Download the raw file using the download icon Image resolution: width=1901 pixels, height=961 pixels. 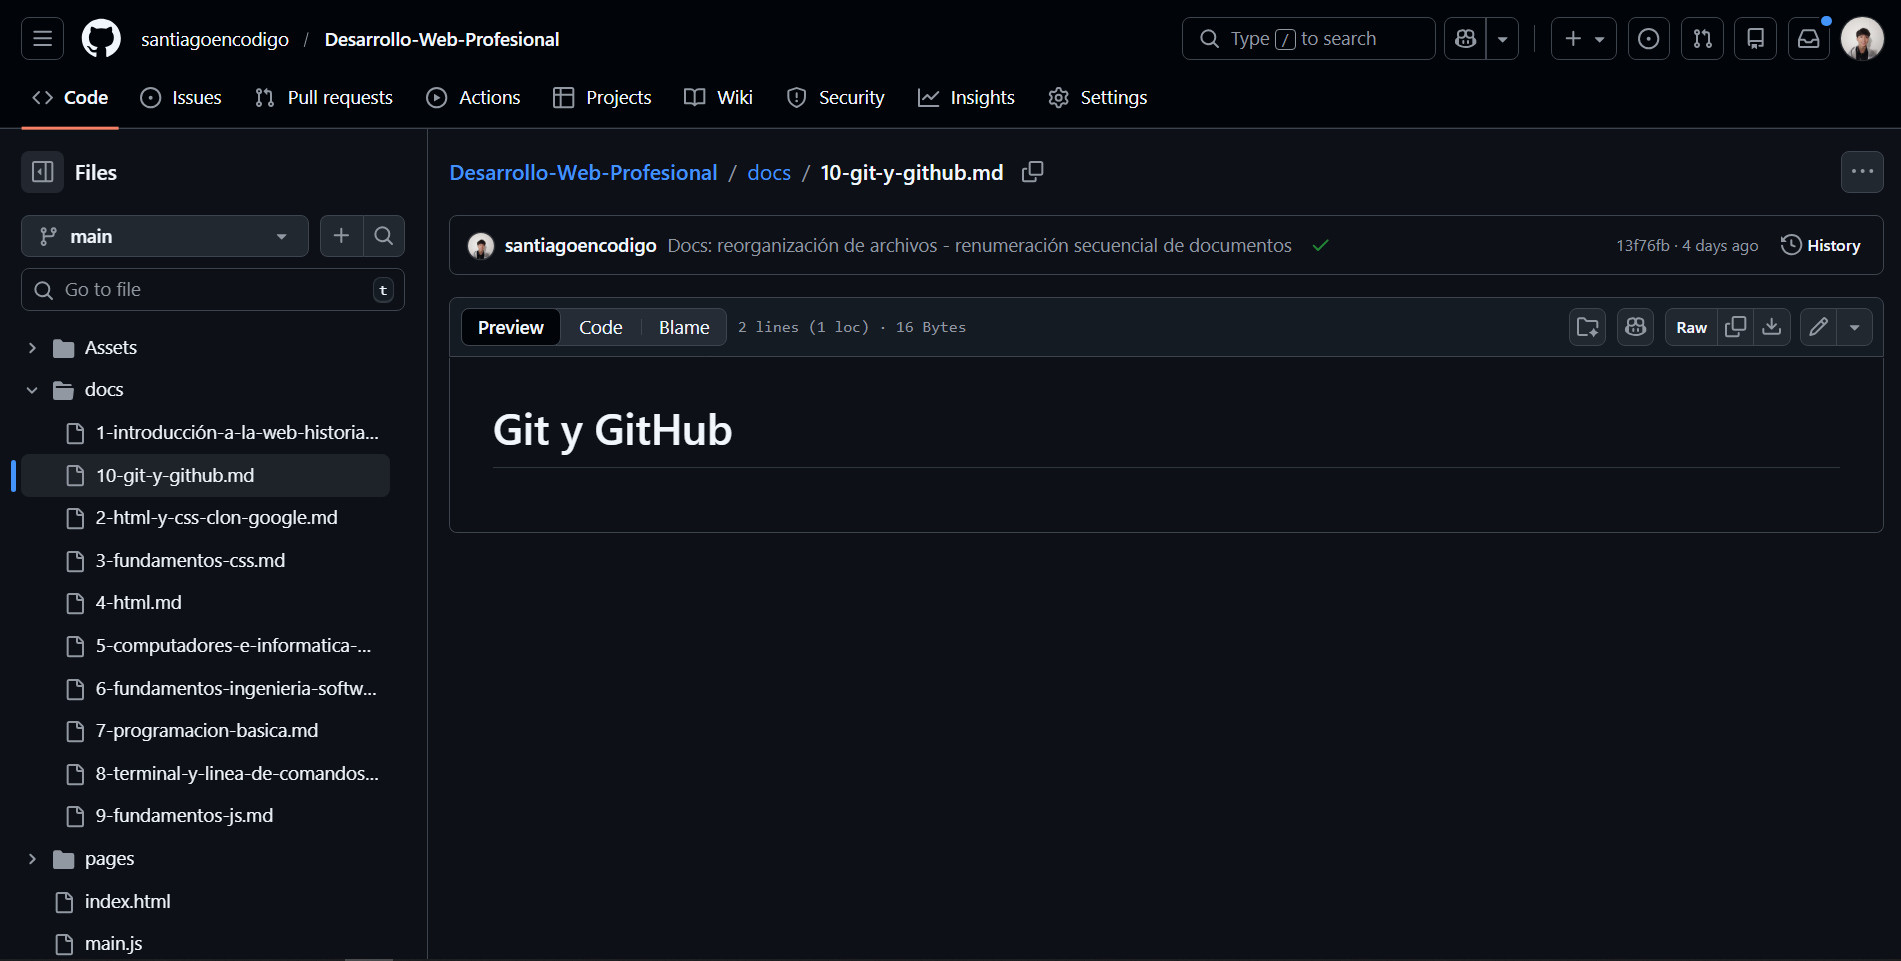[x=1771, y=327]
